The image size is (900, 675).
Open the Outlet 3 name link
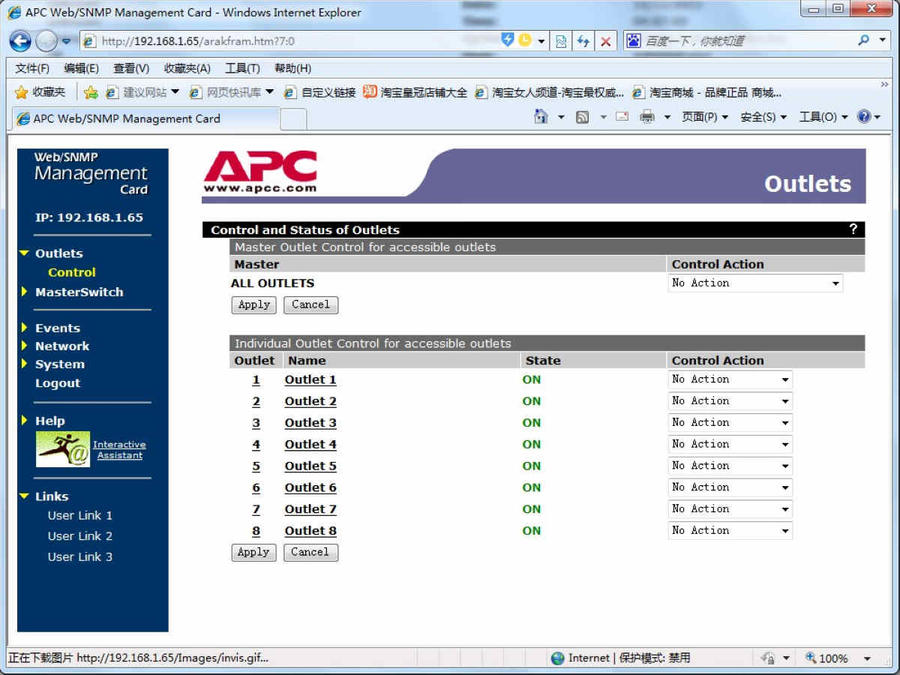pyautogui.click(x=310, y=423)
